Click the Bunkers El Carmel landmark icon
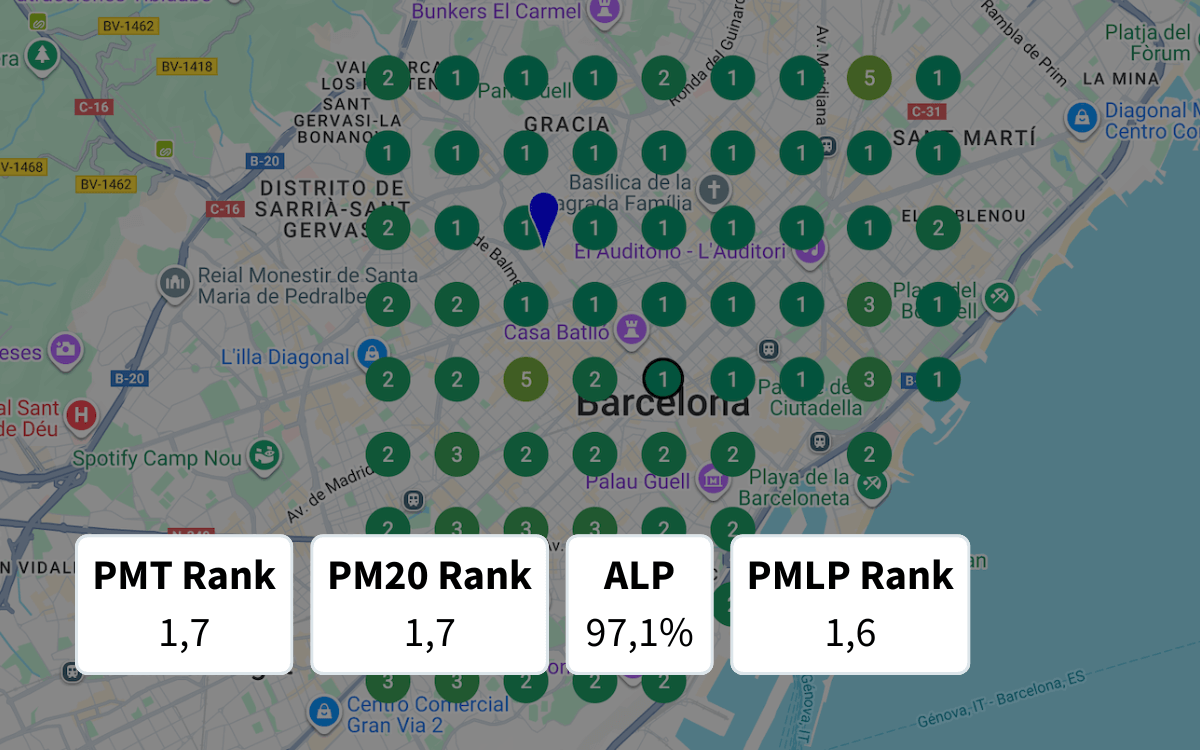The width and height of the screenshot is (1200, 750). pyautogui.click(x=602, y=11)
